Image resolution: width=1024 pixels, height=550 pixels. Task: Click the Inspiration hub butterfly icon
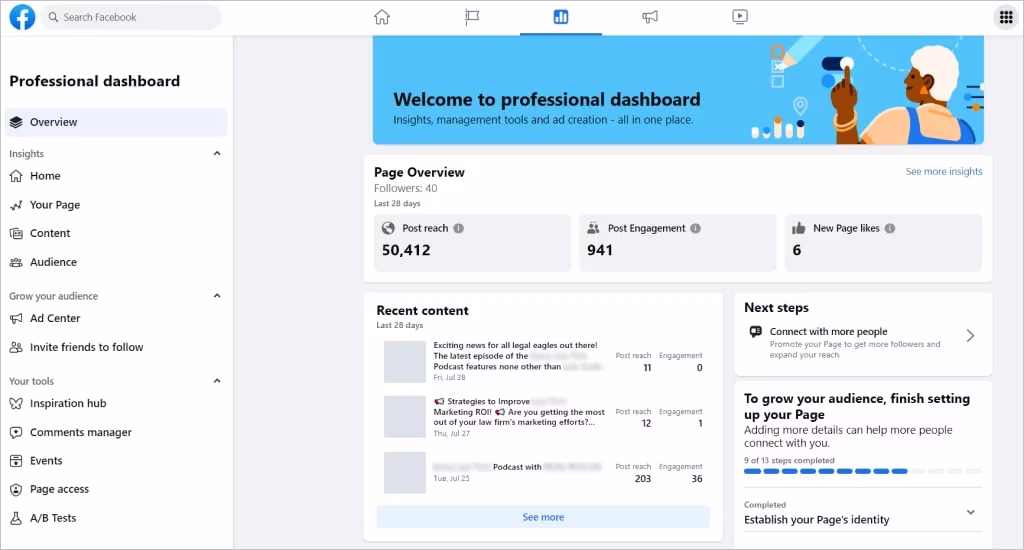tap(16, 403)
